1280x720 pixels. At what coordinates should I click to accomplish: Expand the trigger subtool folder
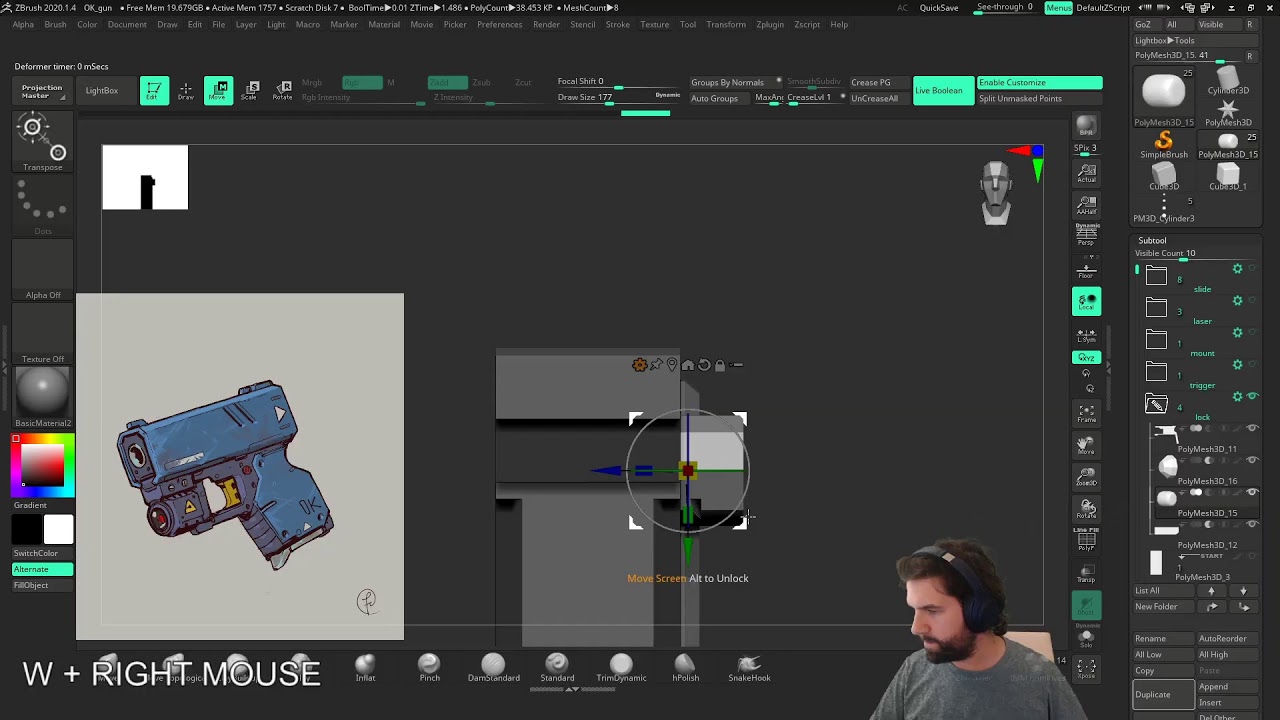1156,371
